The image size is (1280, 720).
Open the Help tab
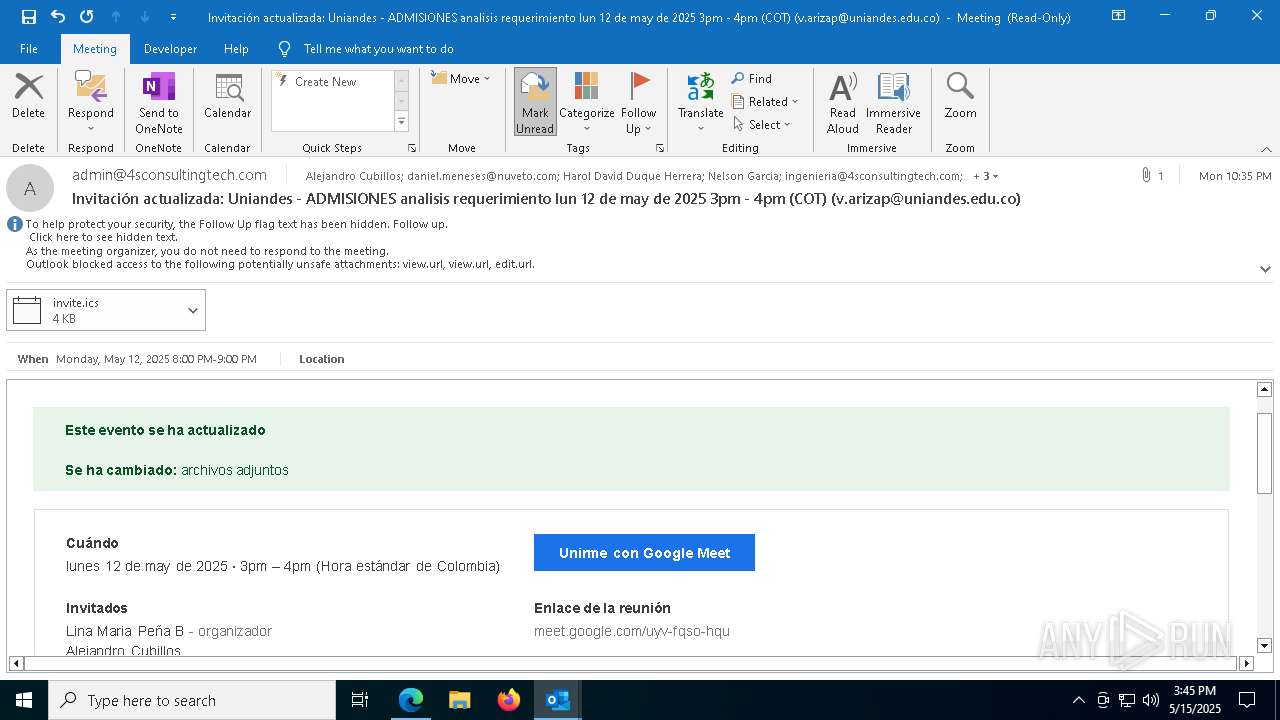(236, 49)
